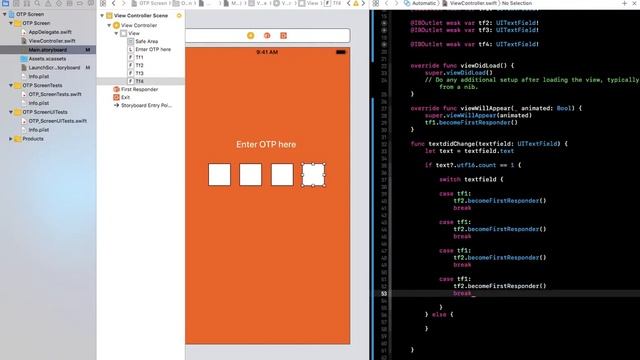Image resolution: width=640 pixels, height=360 pixels.
Task: Open the Find navigator magnifier icon
Action: click(38, 3)
